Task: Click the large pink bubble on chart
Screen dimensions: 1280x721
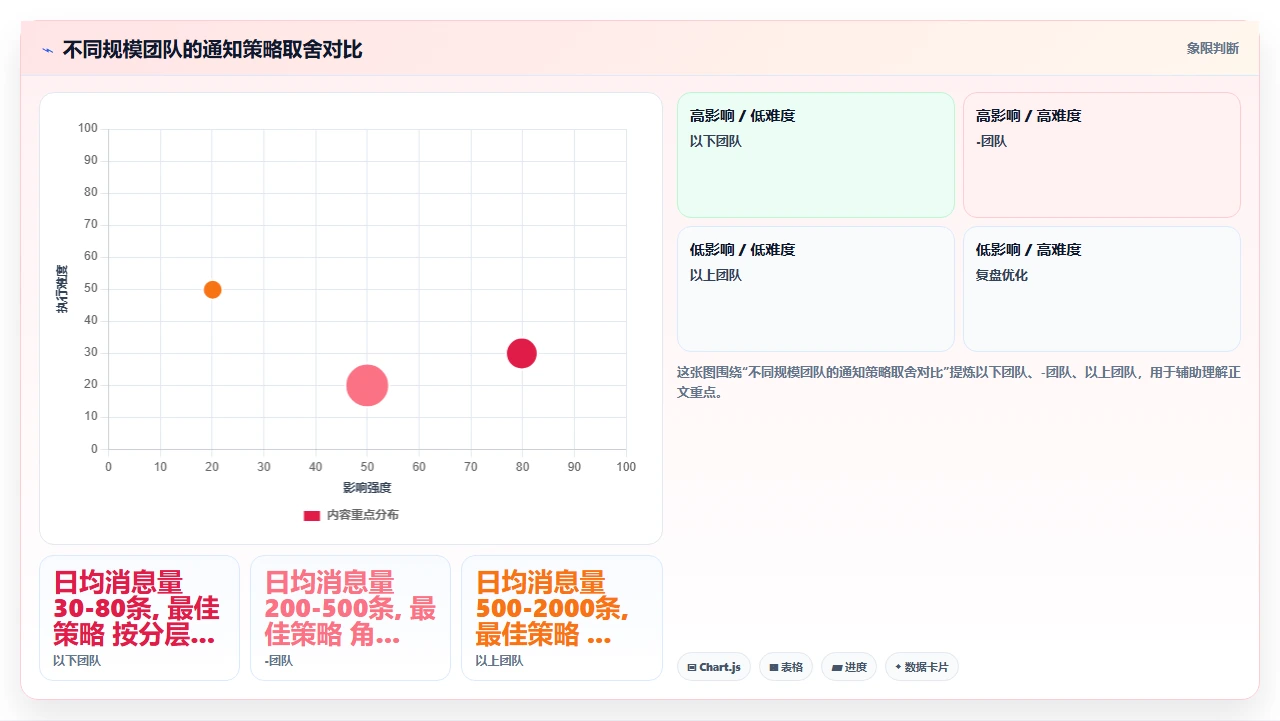Action: [367, 385]
